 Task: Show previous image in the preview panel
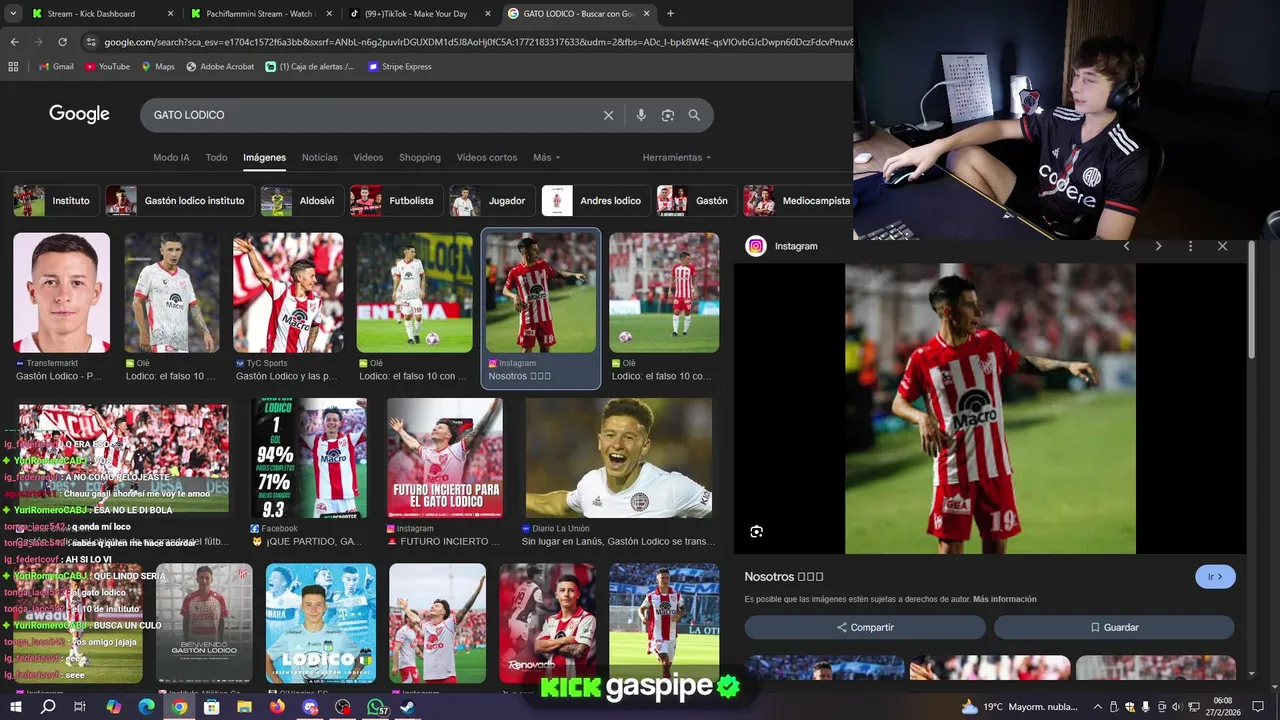click(1126, 246)
